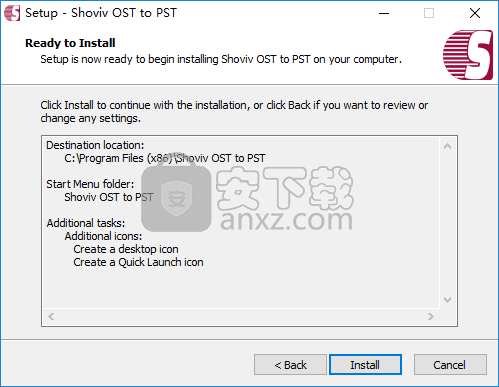Click the 'Setup - Shoviv OST to PST' title text

click(x=101, y=13)
